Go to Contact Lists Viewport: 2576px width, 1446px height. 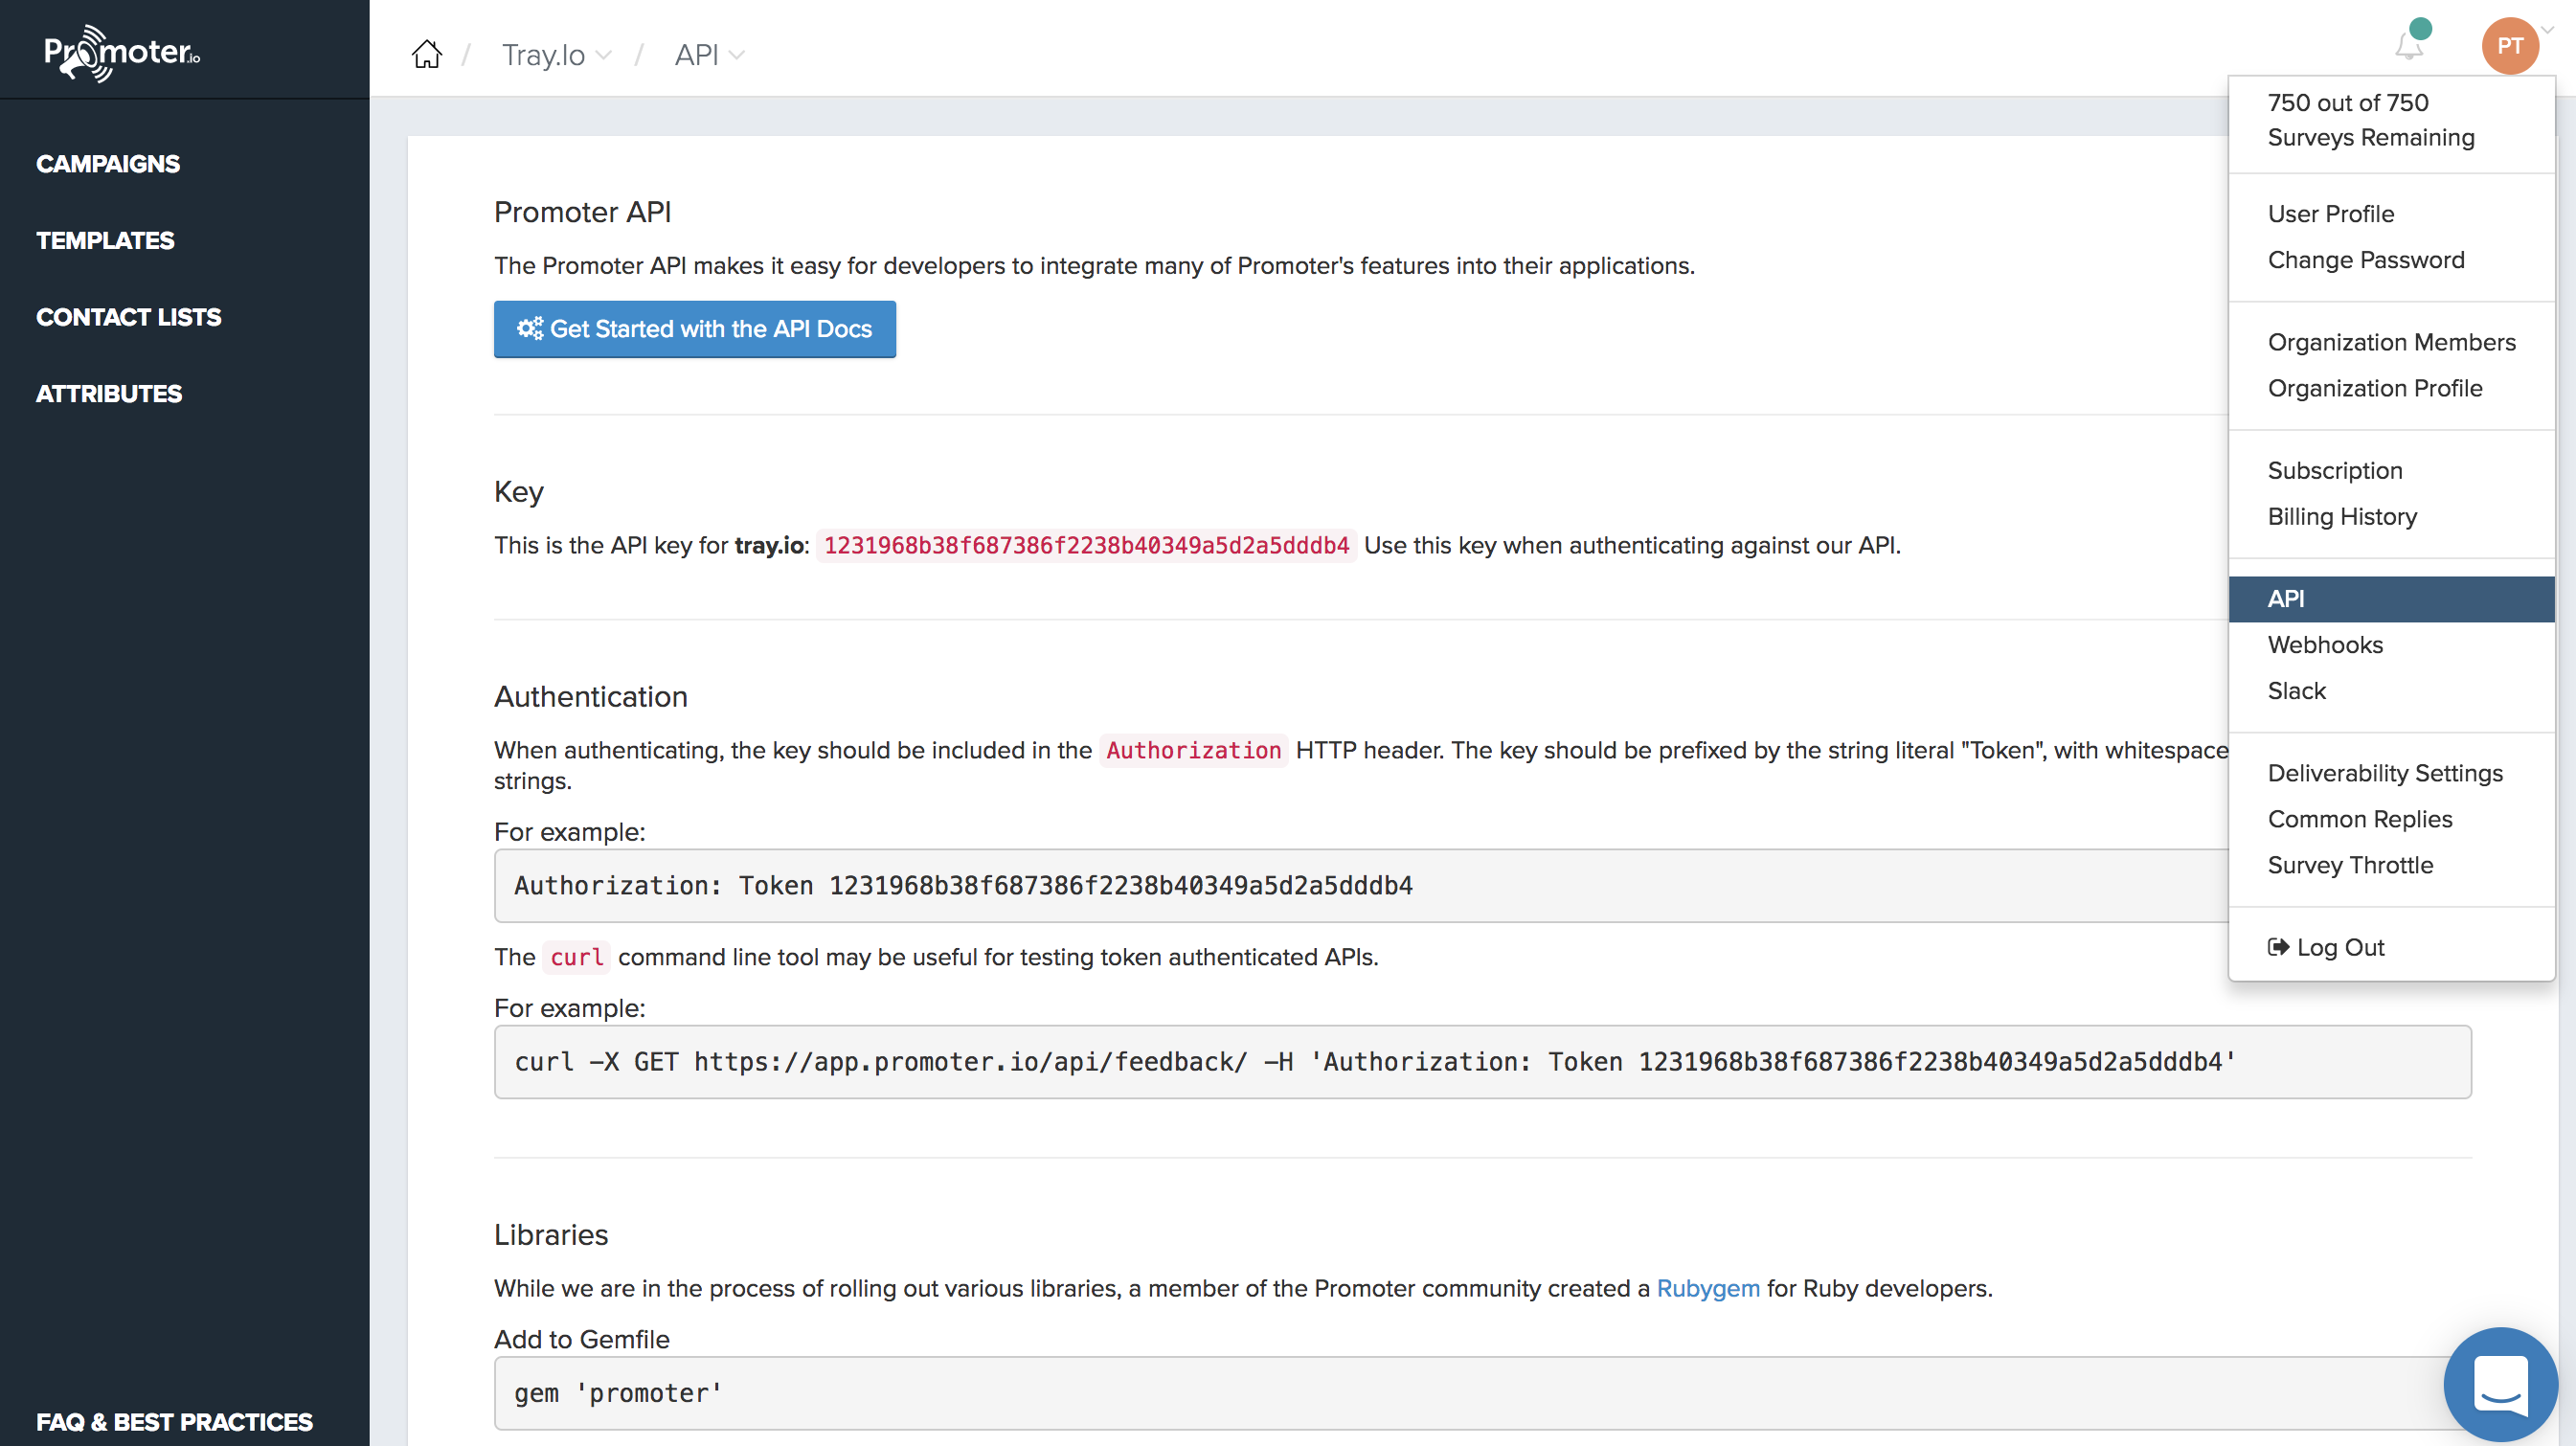[x=129, y=317]
